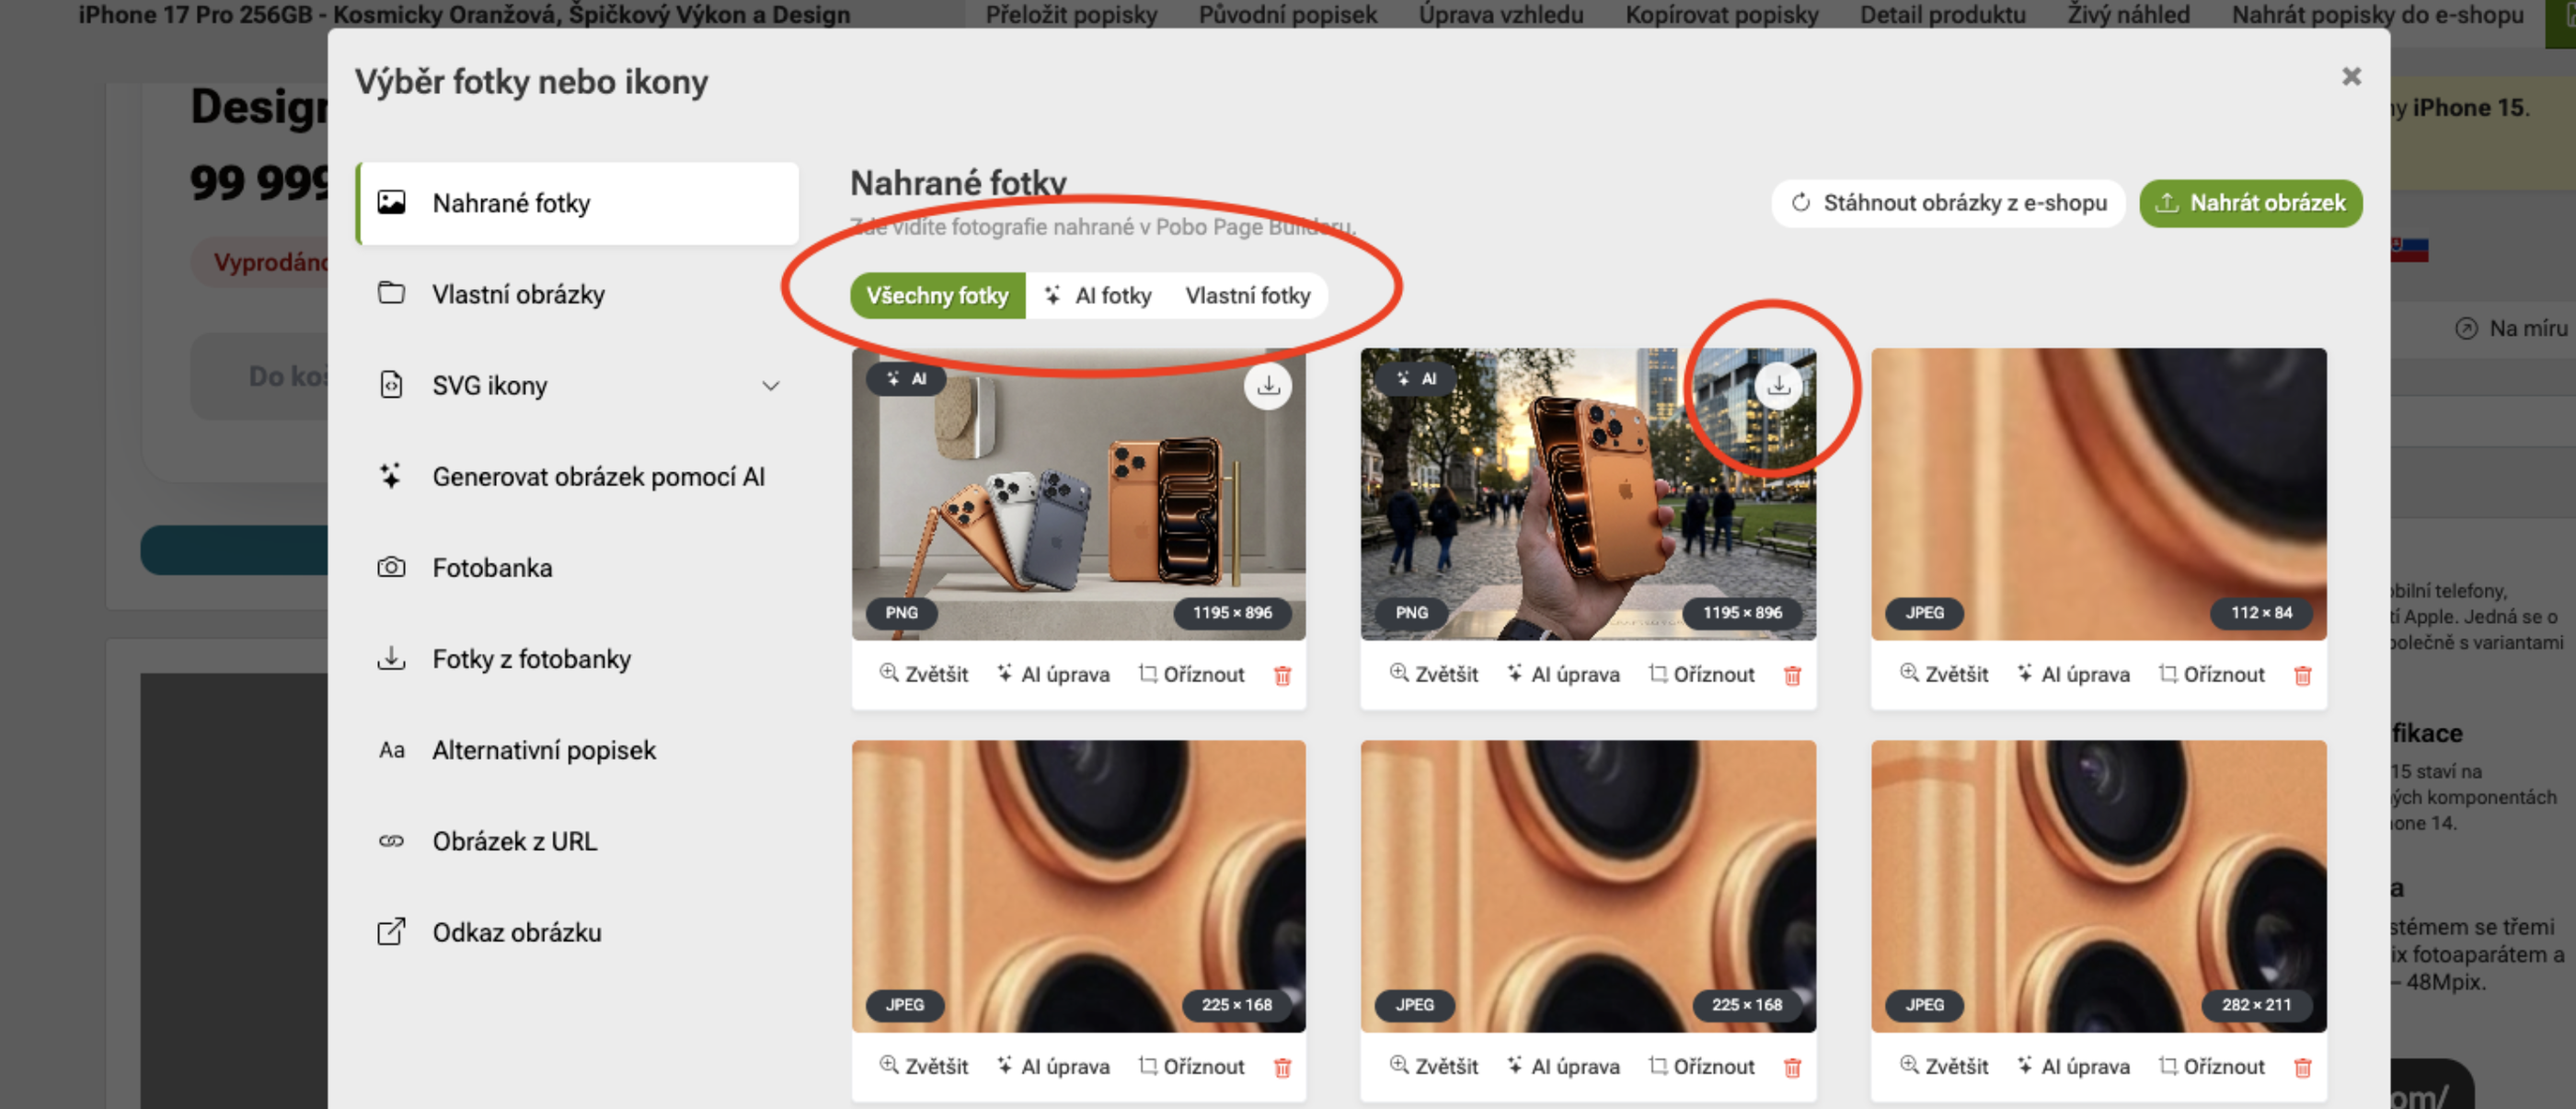Open the Vlastní obrázky section
The width and height of the screenshot is (2576, 1109).
pyautogui.click(x=578, y=294)
